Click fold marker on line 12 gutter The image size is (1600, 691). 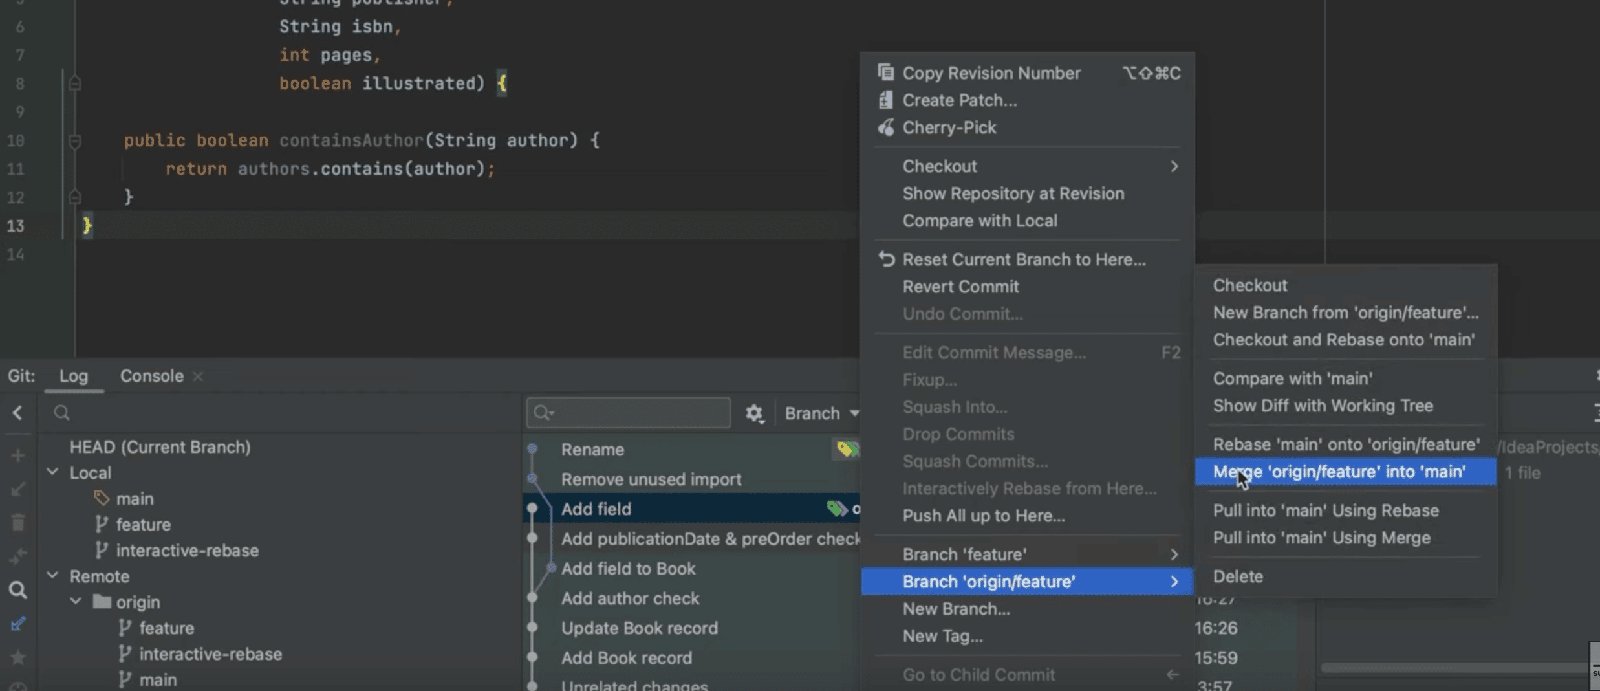tap(74, 197)
